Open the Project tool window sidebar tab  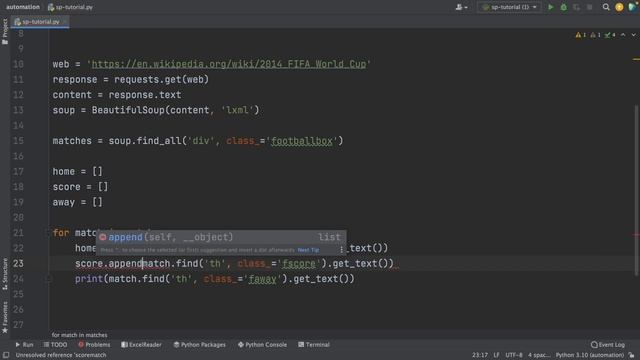[5, 31]
